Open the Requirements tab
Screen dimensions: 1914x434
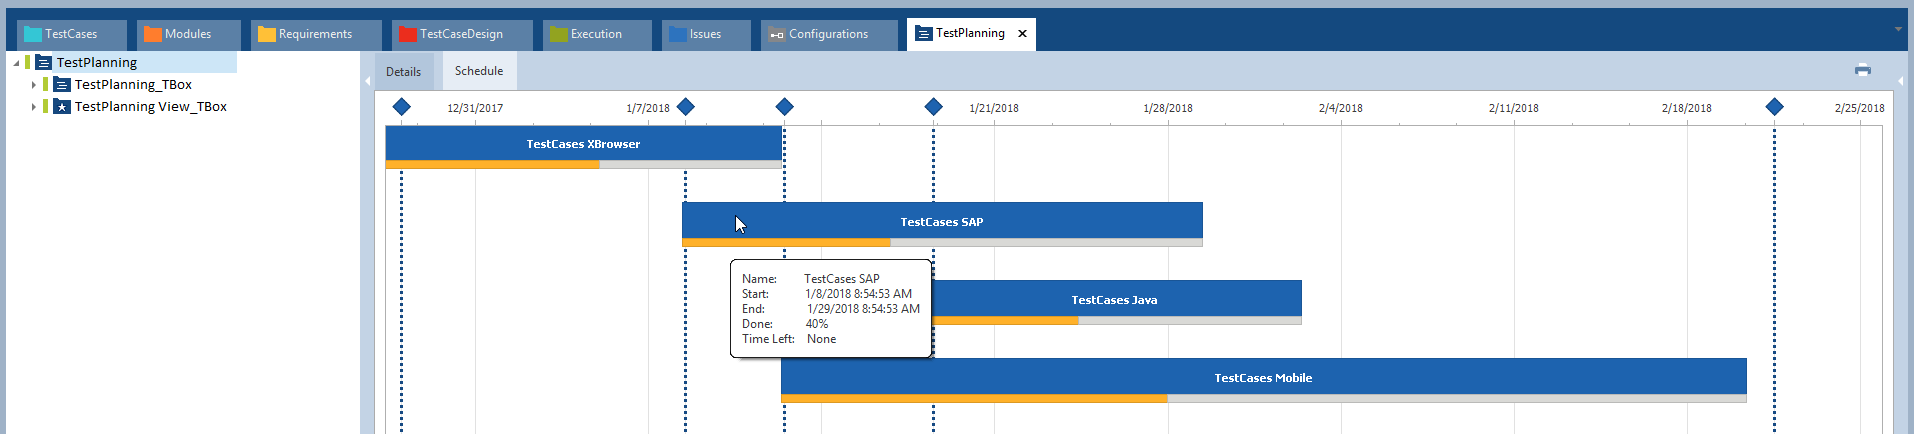click(x=315, y=34)
